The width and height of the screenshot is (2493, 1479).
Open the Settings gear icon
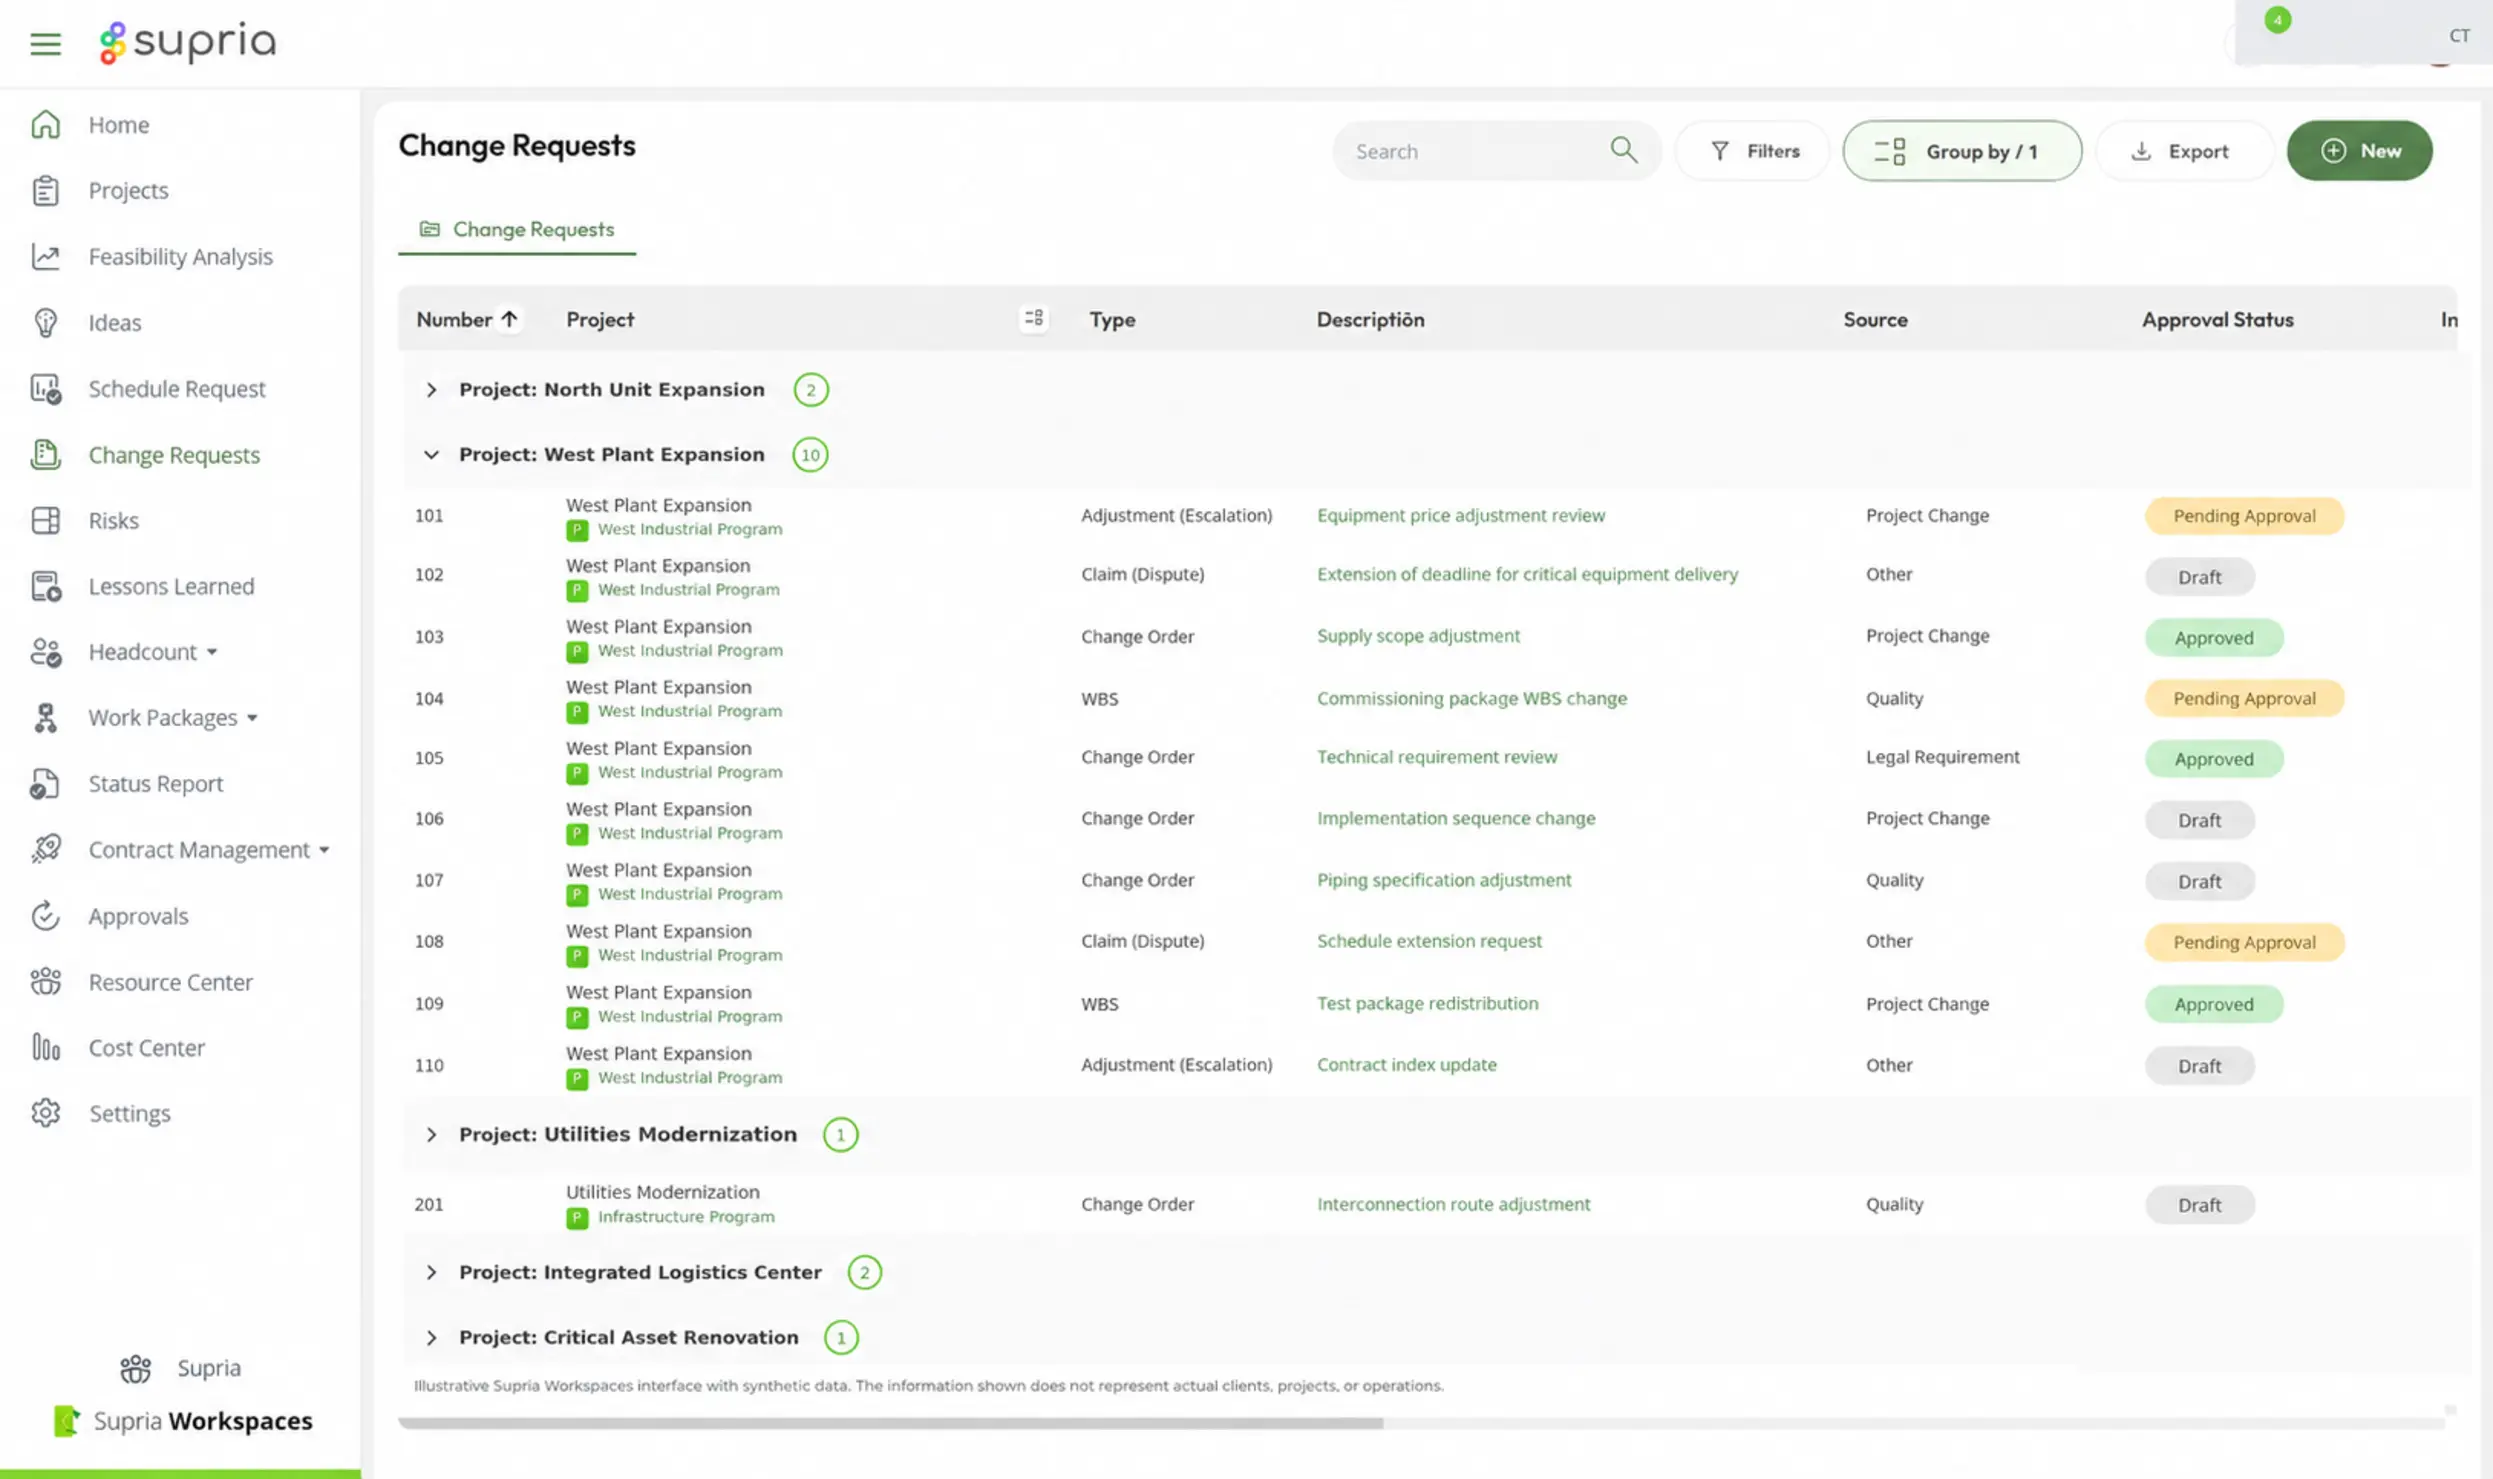tap(45, 1113)
